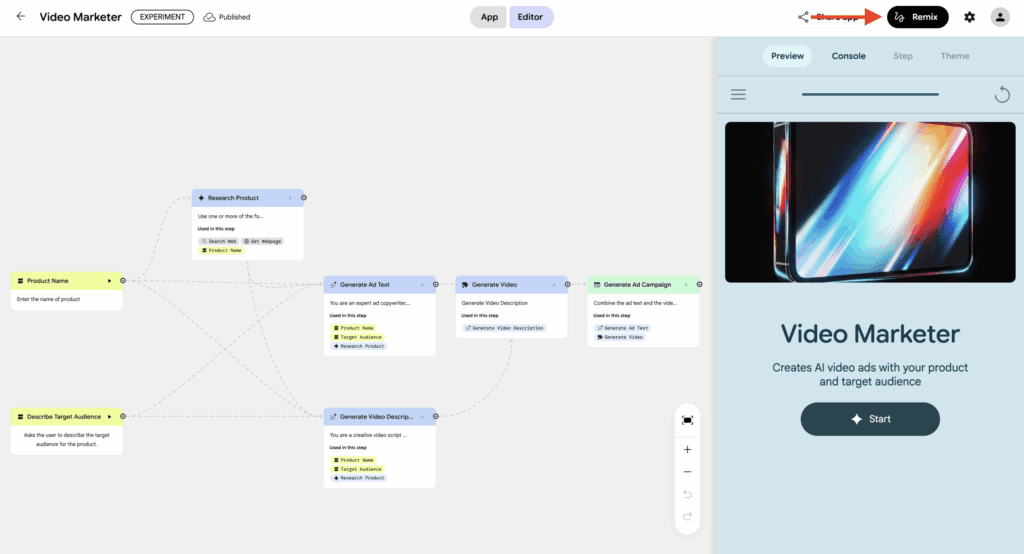Select the Generate Ad Campaign node
Image resolution: width=1024 pixels, height=554 pixels.
click(637, 285)
